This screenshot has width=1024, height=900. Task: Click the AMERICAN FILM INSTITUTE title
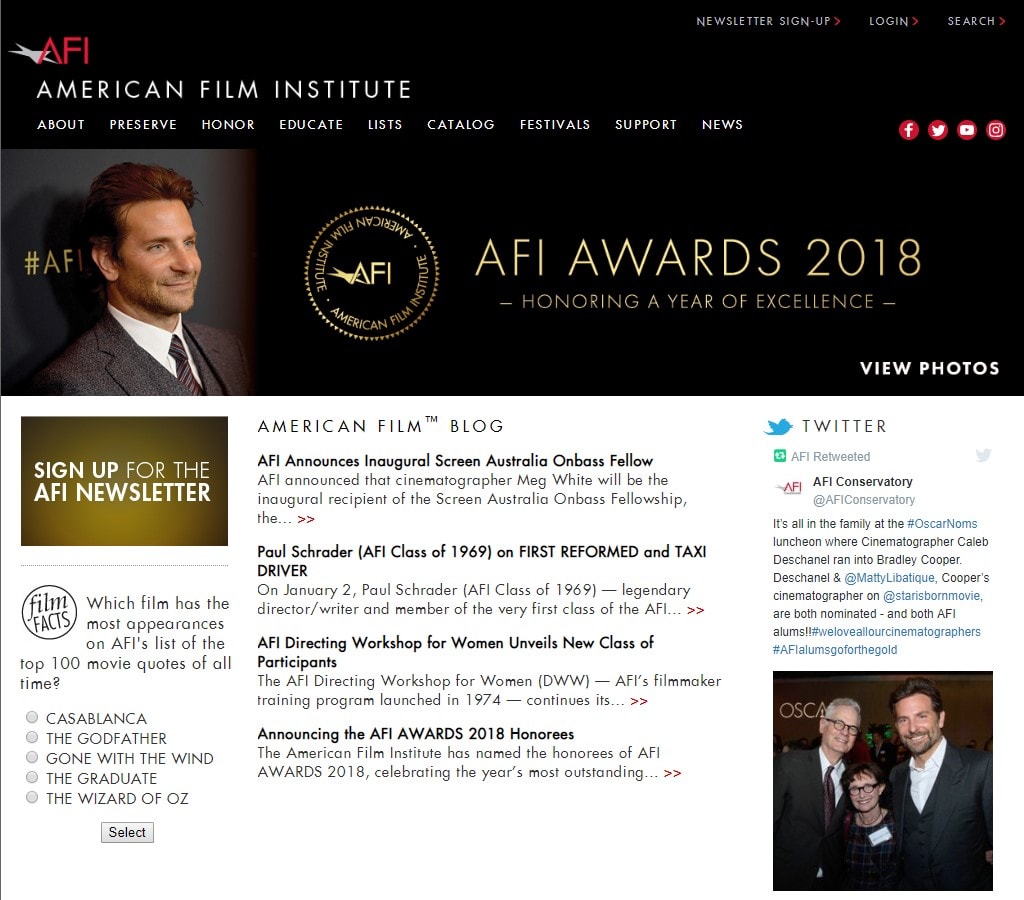(224, 89)
